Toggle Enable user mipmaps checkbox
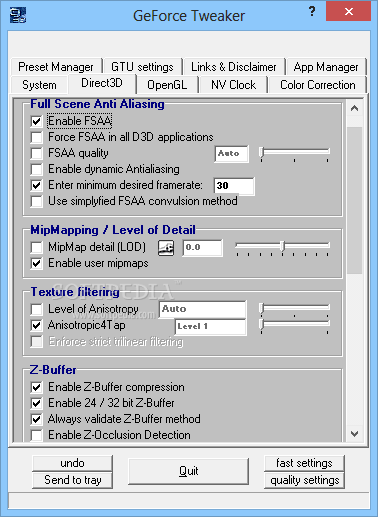This screenshot has width=378, height=517. click(36, 263)
